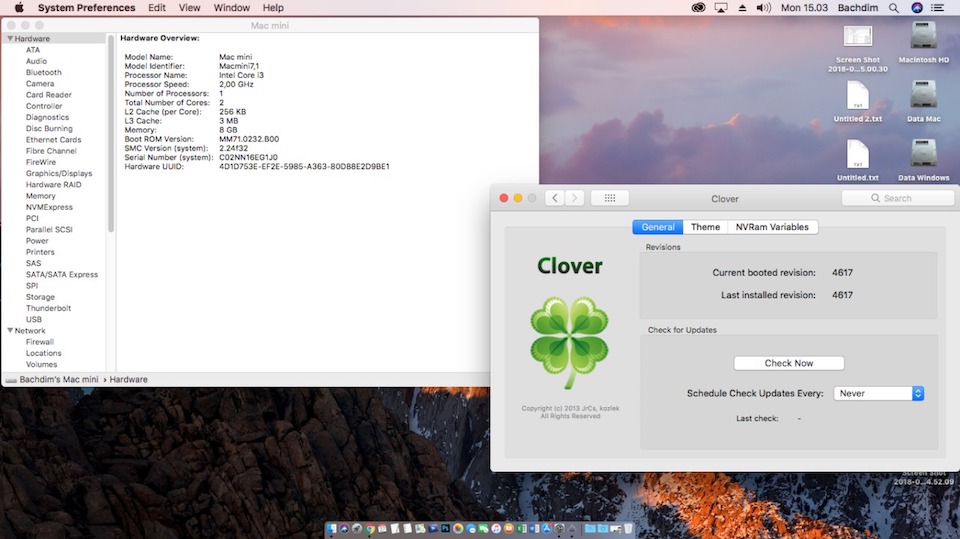Select Storage in hardware list
960x539 pixels.
tap(40, 297)
